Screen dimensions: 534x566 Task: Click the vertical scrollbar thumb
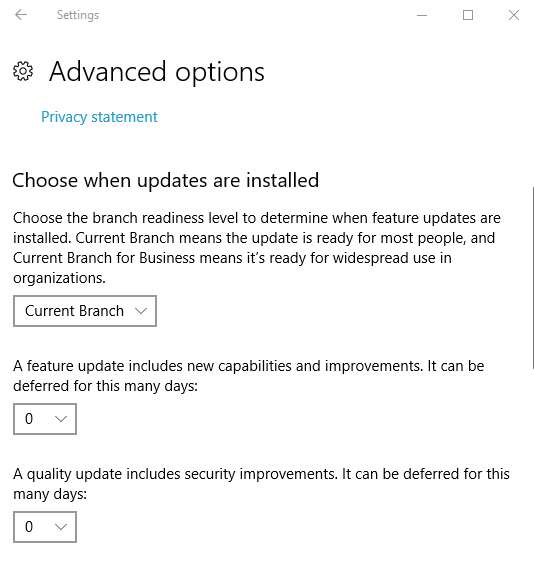pyautogui.click(x=533, y=278)
